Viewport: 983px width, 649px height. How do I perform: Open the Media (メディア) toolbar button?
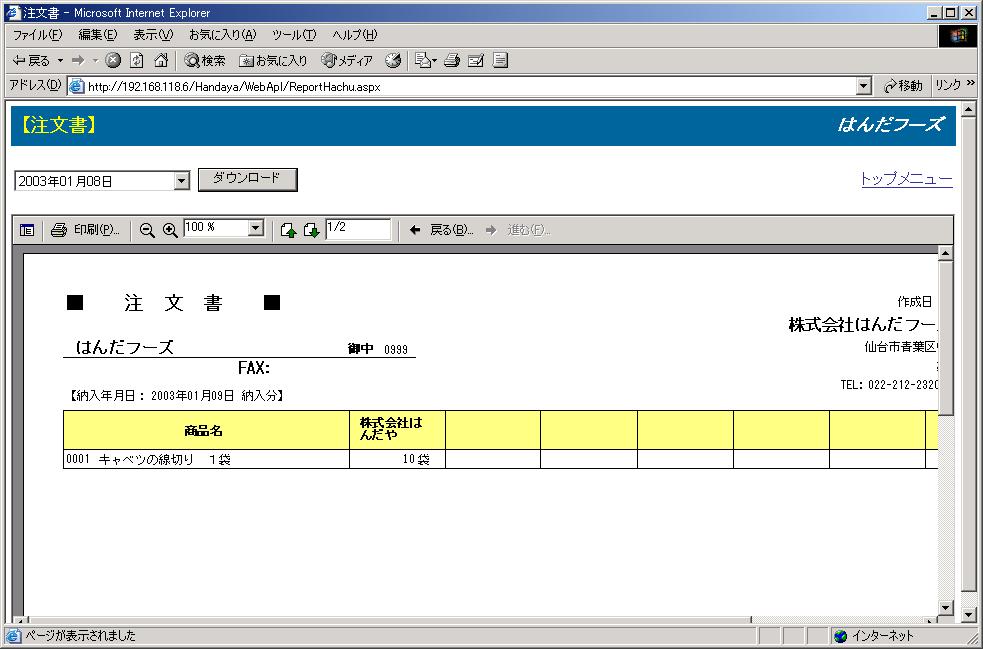[347, 60]
